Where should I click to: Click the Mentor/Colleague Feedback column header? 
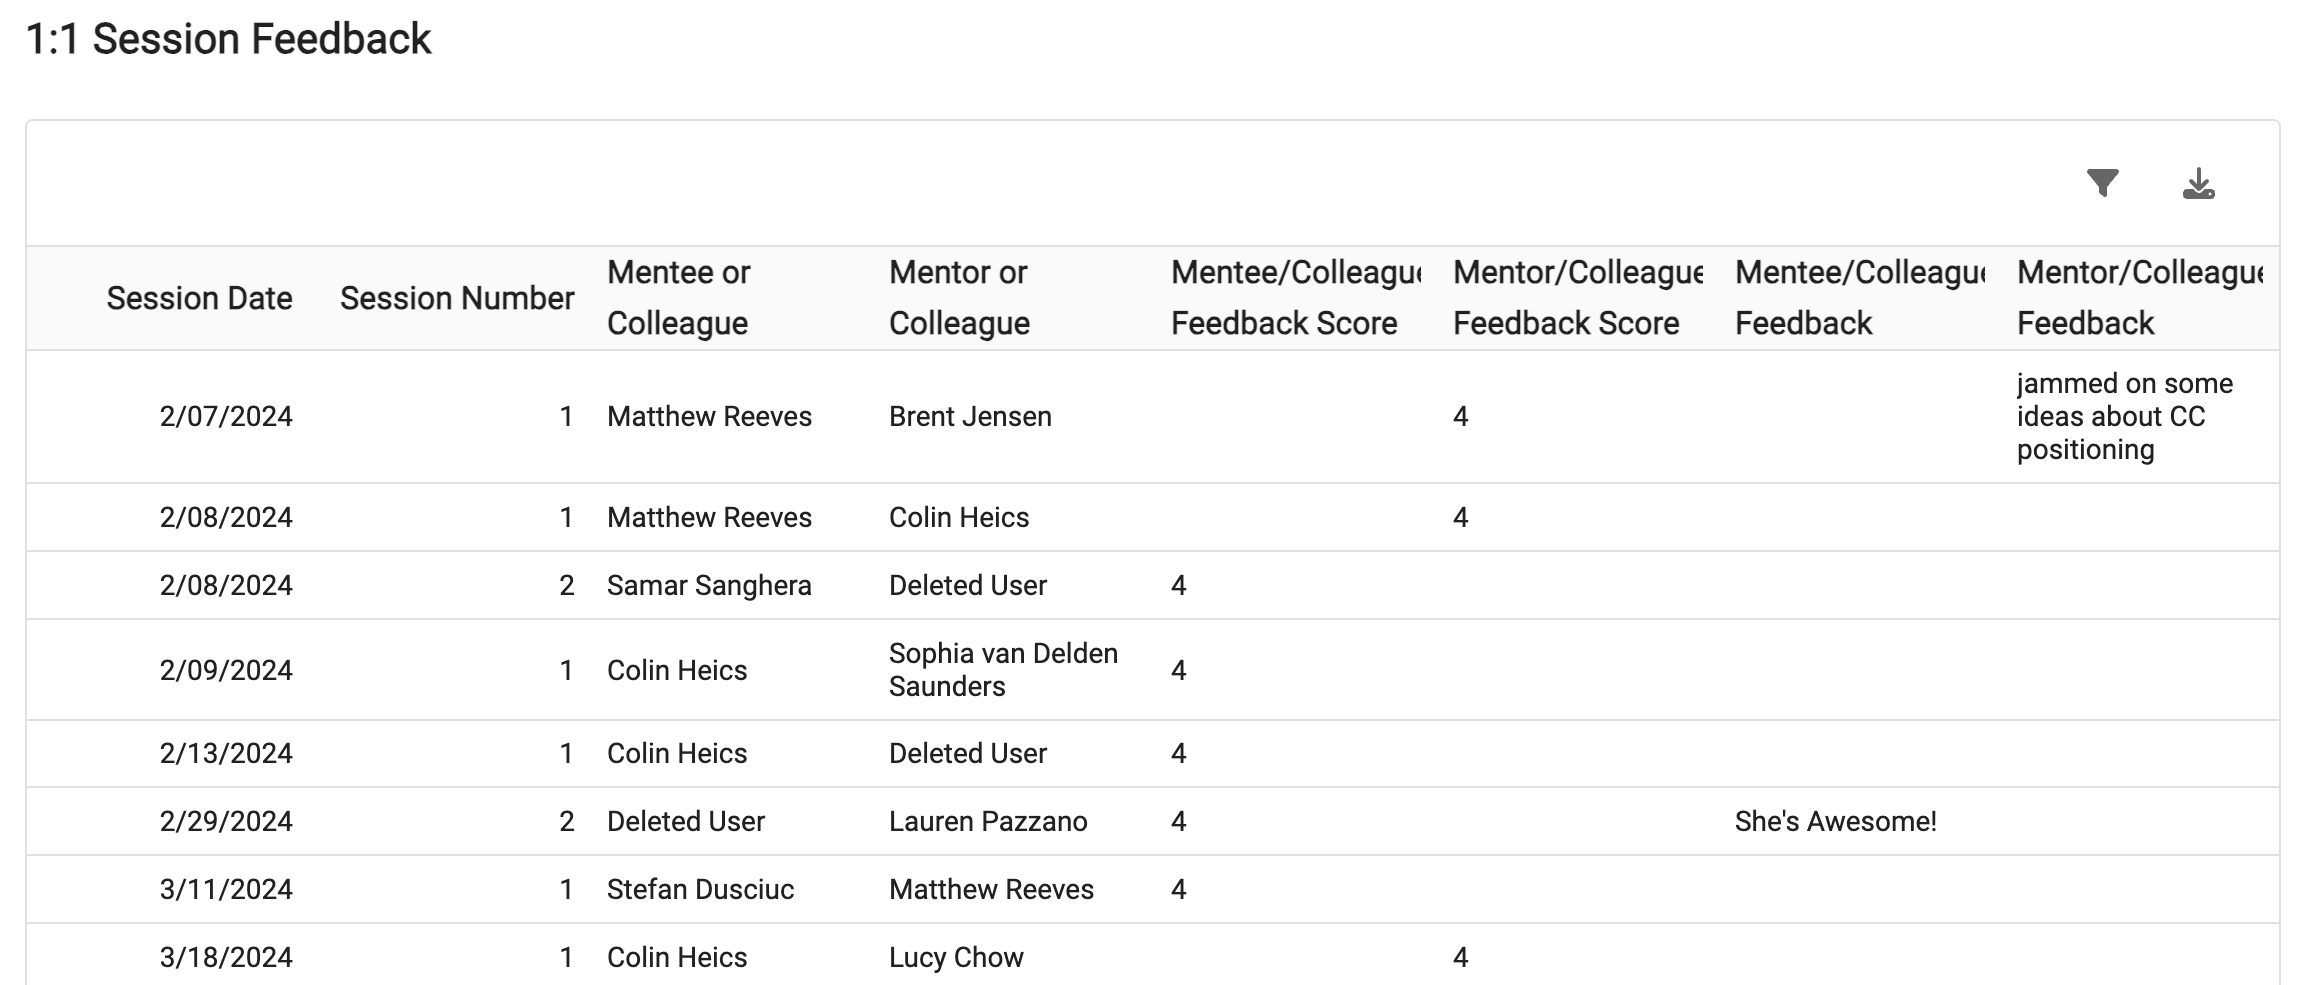[2140, 298]
